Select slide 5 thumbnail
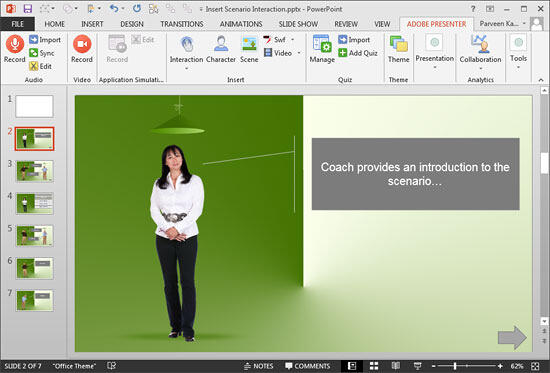The height and width of the screenshot is (373, 550). 34,235
